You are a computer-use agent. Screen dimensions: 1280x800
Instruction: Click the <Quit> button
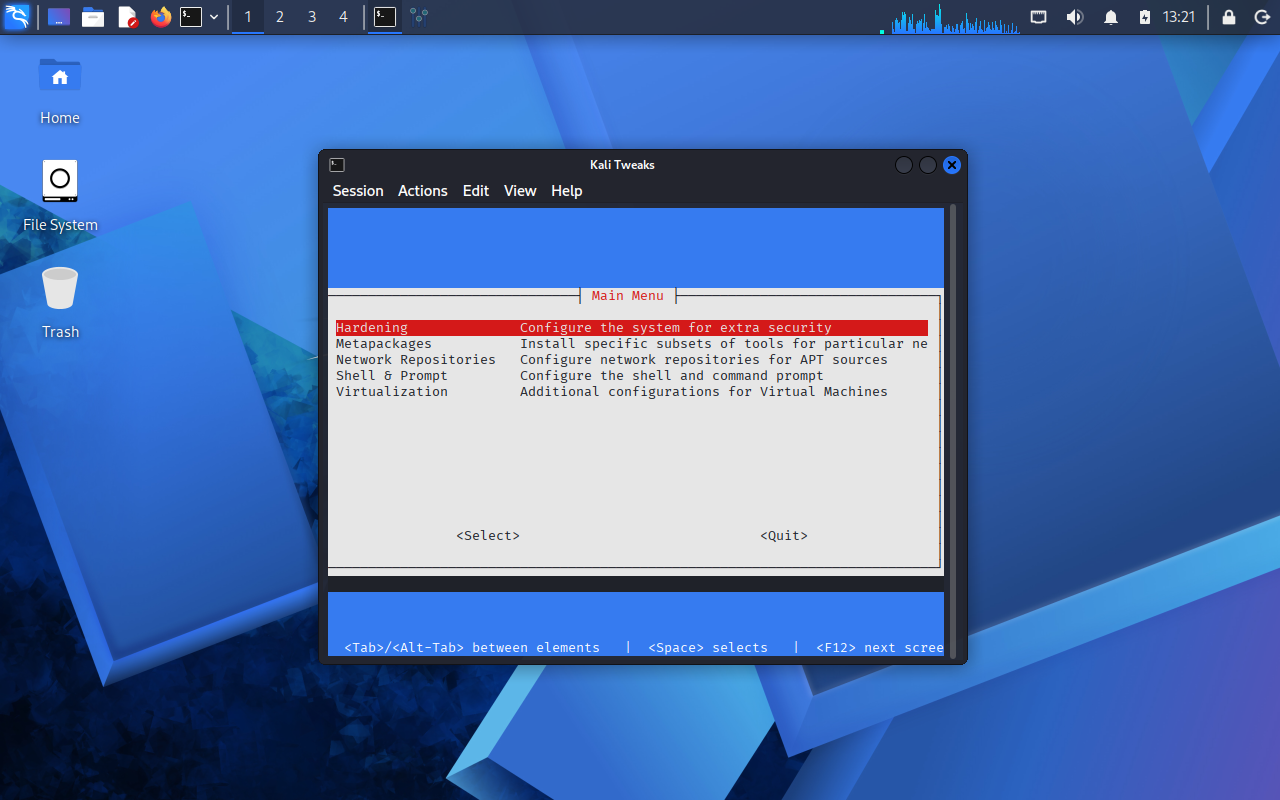pyautogui.click(x=784, y=536)
